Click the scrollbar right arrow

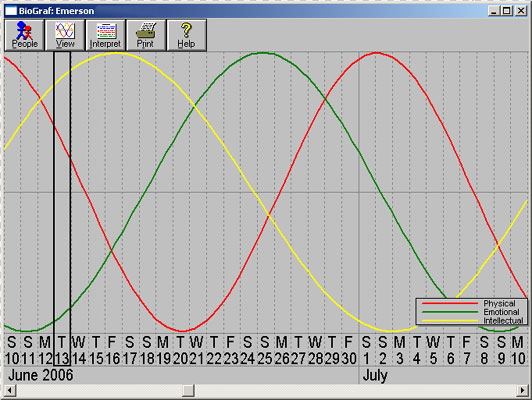coord(522,390)
